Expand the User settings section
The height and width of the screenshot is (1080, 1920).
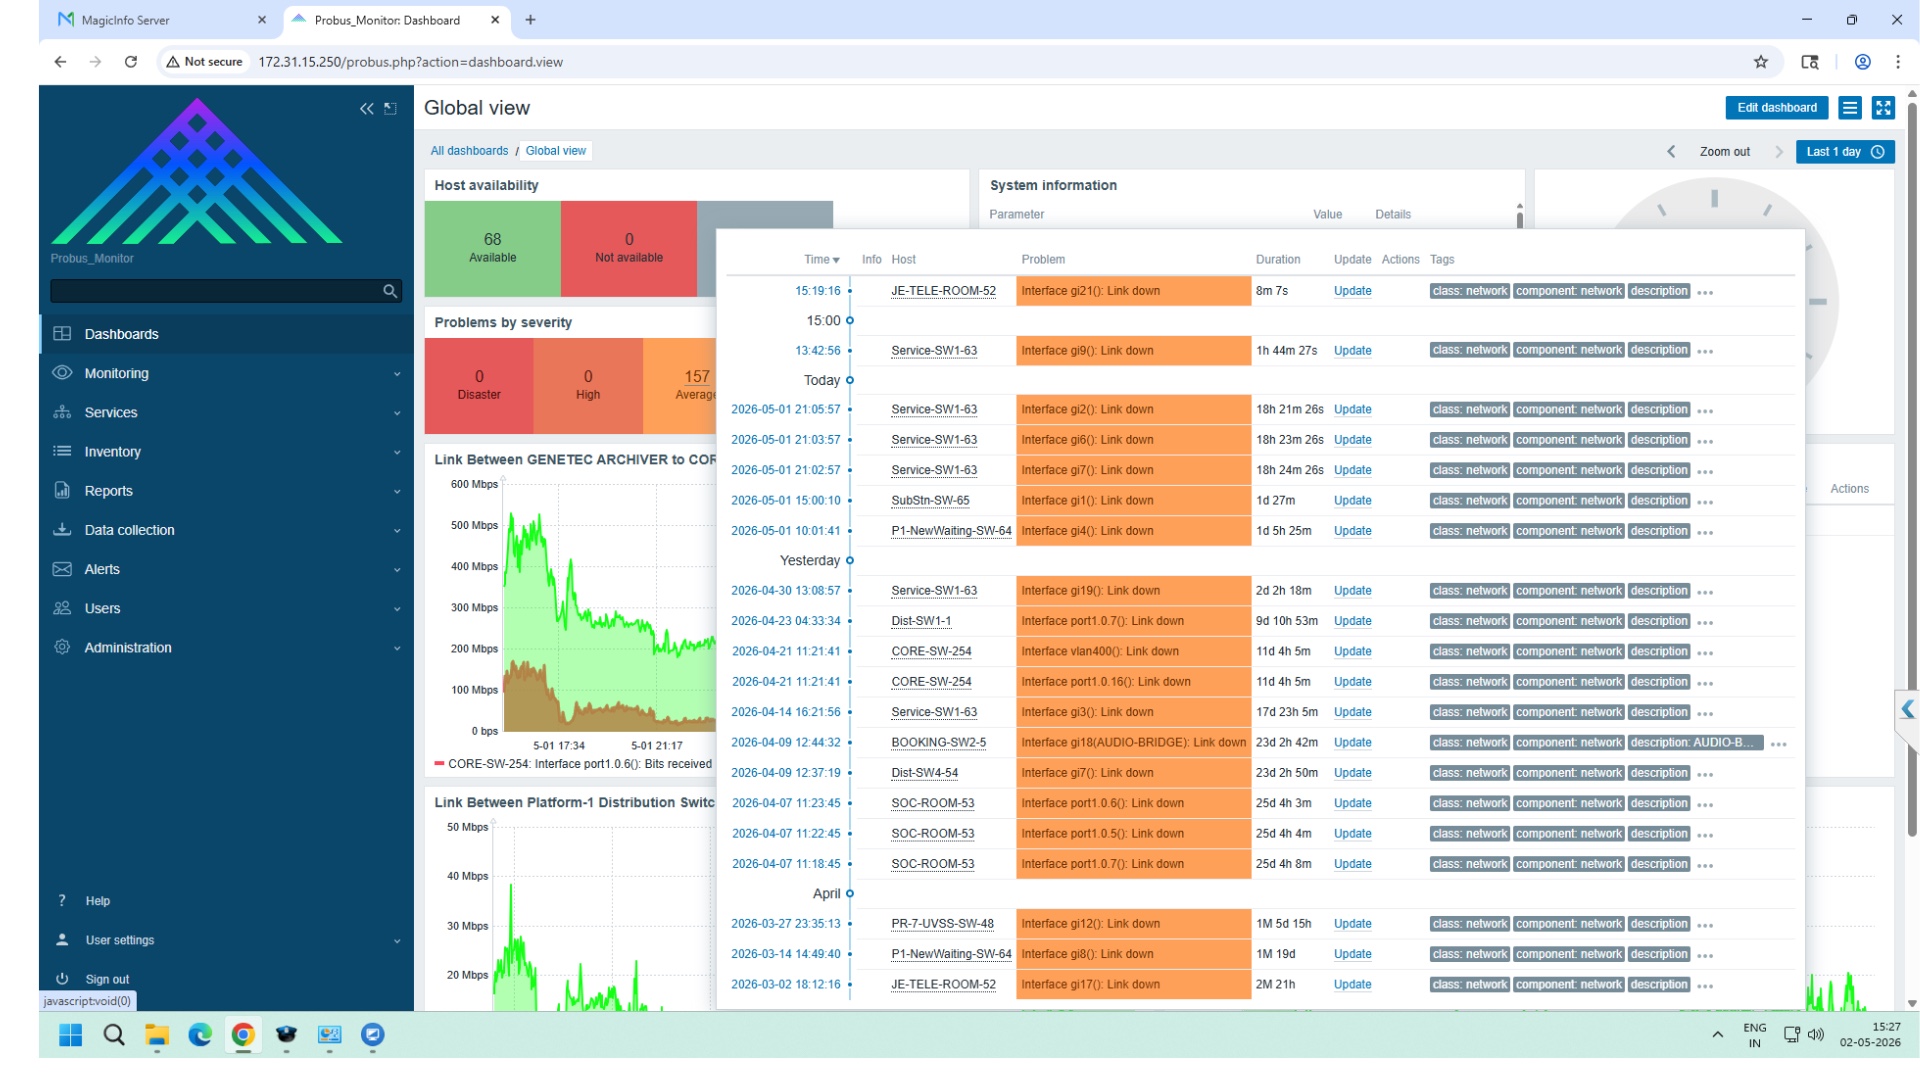pos(226,940)
